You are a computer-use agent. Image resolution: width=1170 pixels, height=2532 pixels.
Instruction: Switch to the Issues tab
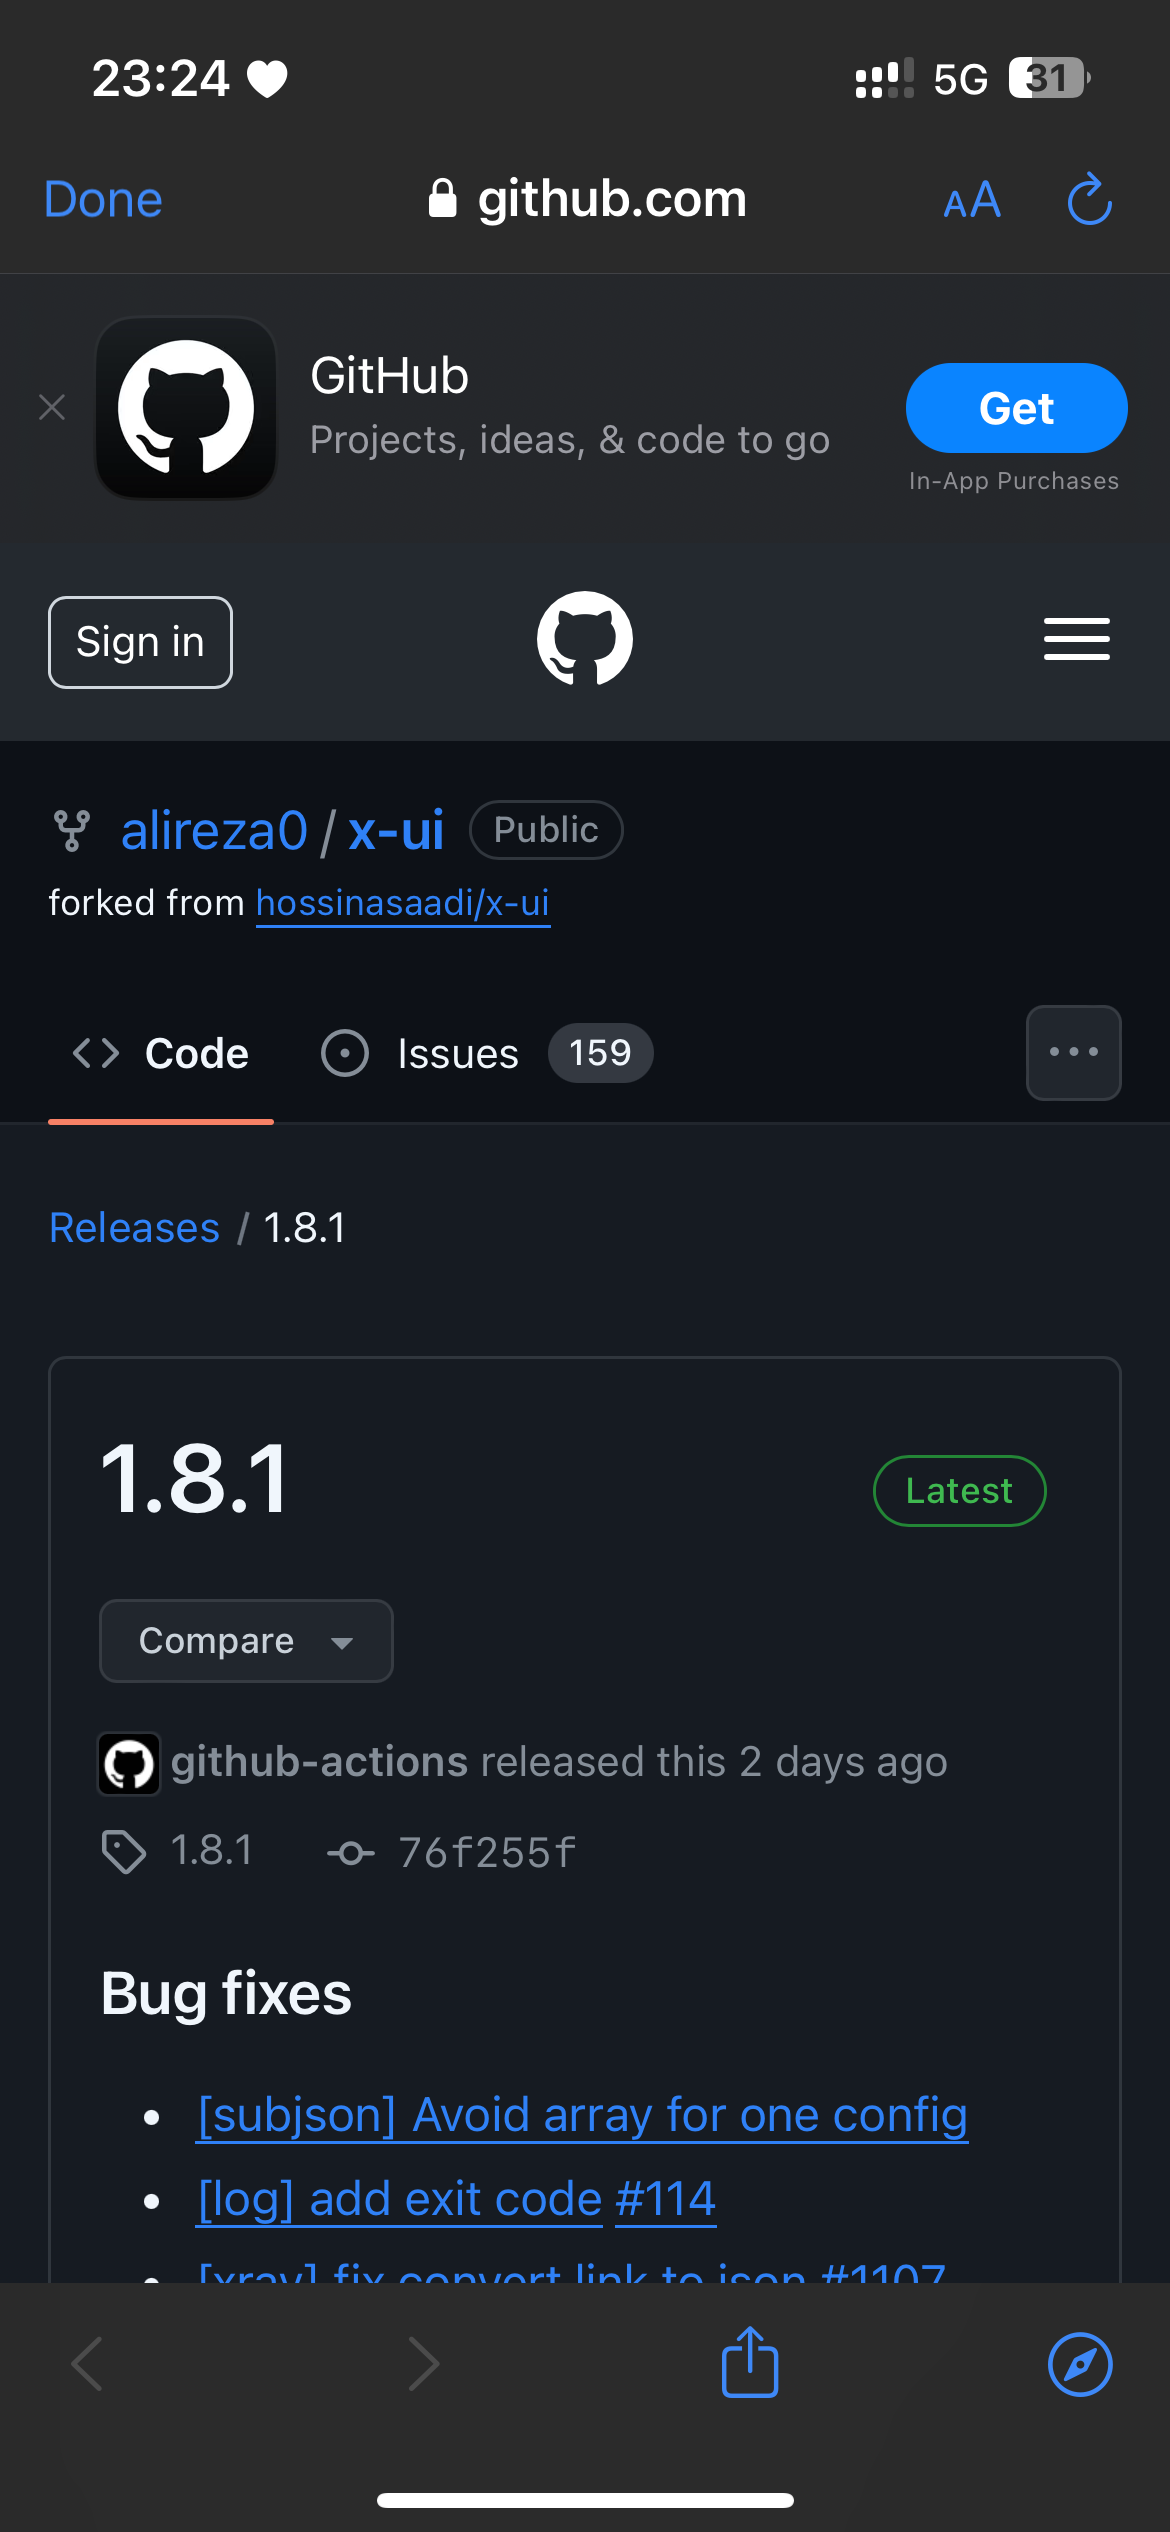point(457,1052)
